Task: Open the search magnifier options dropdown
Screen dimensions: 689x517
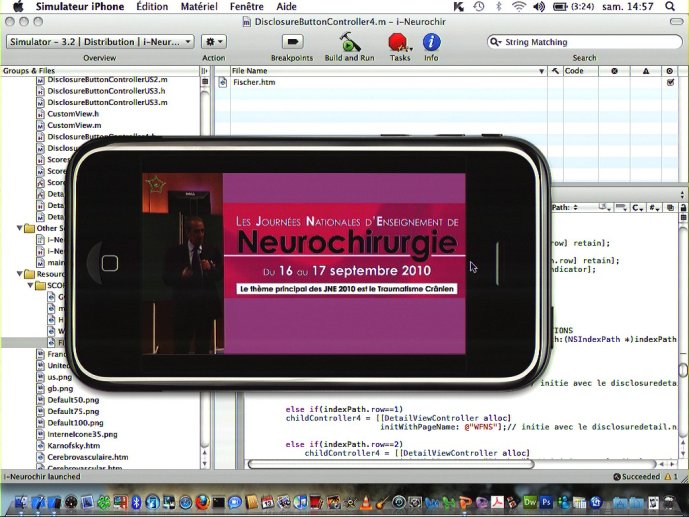Action: (x=495, y=42)
